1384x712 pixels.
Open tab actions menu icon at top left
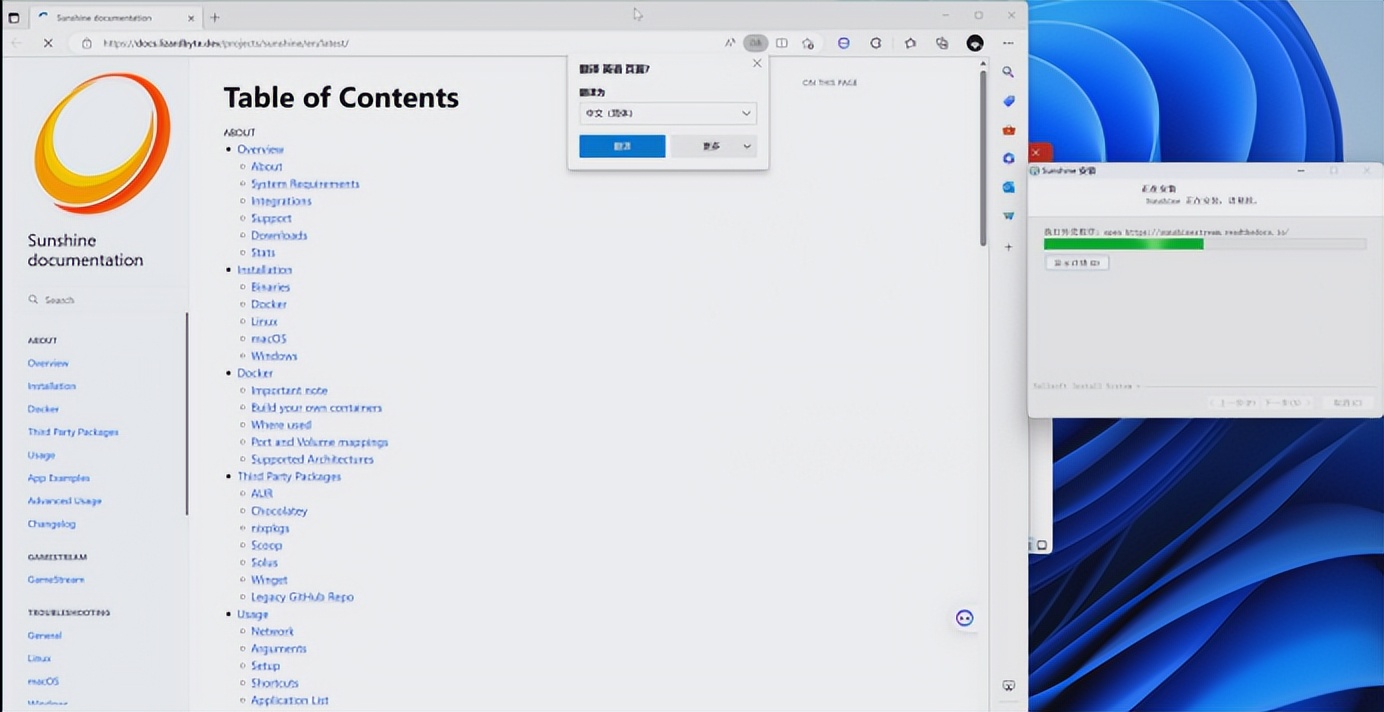[x=14, y=17]
